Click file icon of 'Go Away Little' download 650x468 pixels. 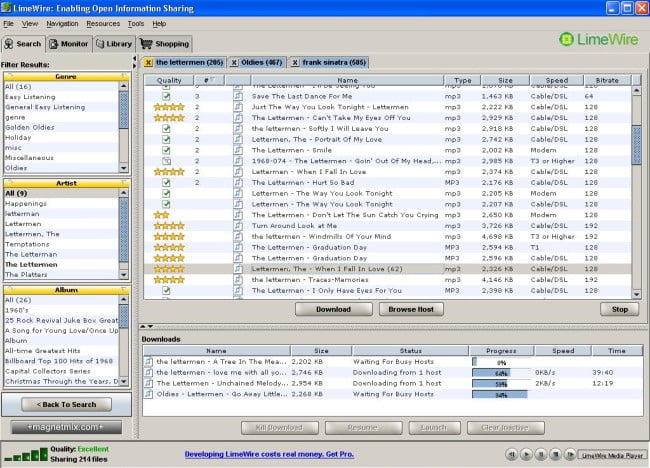pos(148,394)
